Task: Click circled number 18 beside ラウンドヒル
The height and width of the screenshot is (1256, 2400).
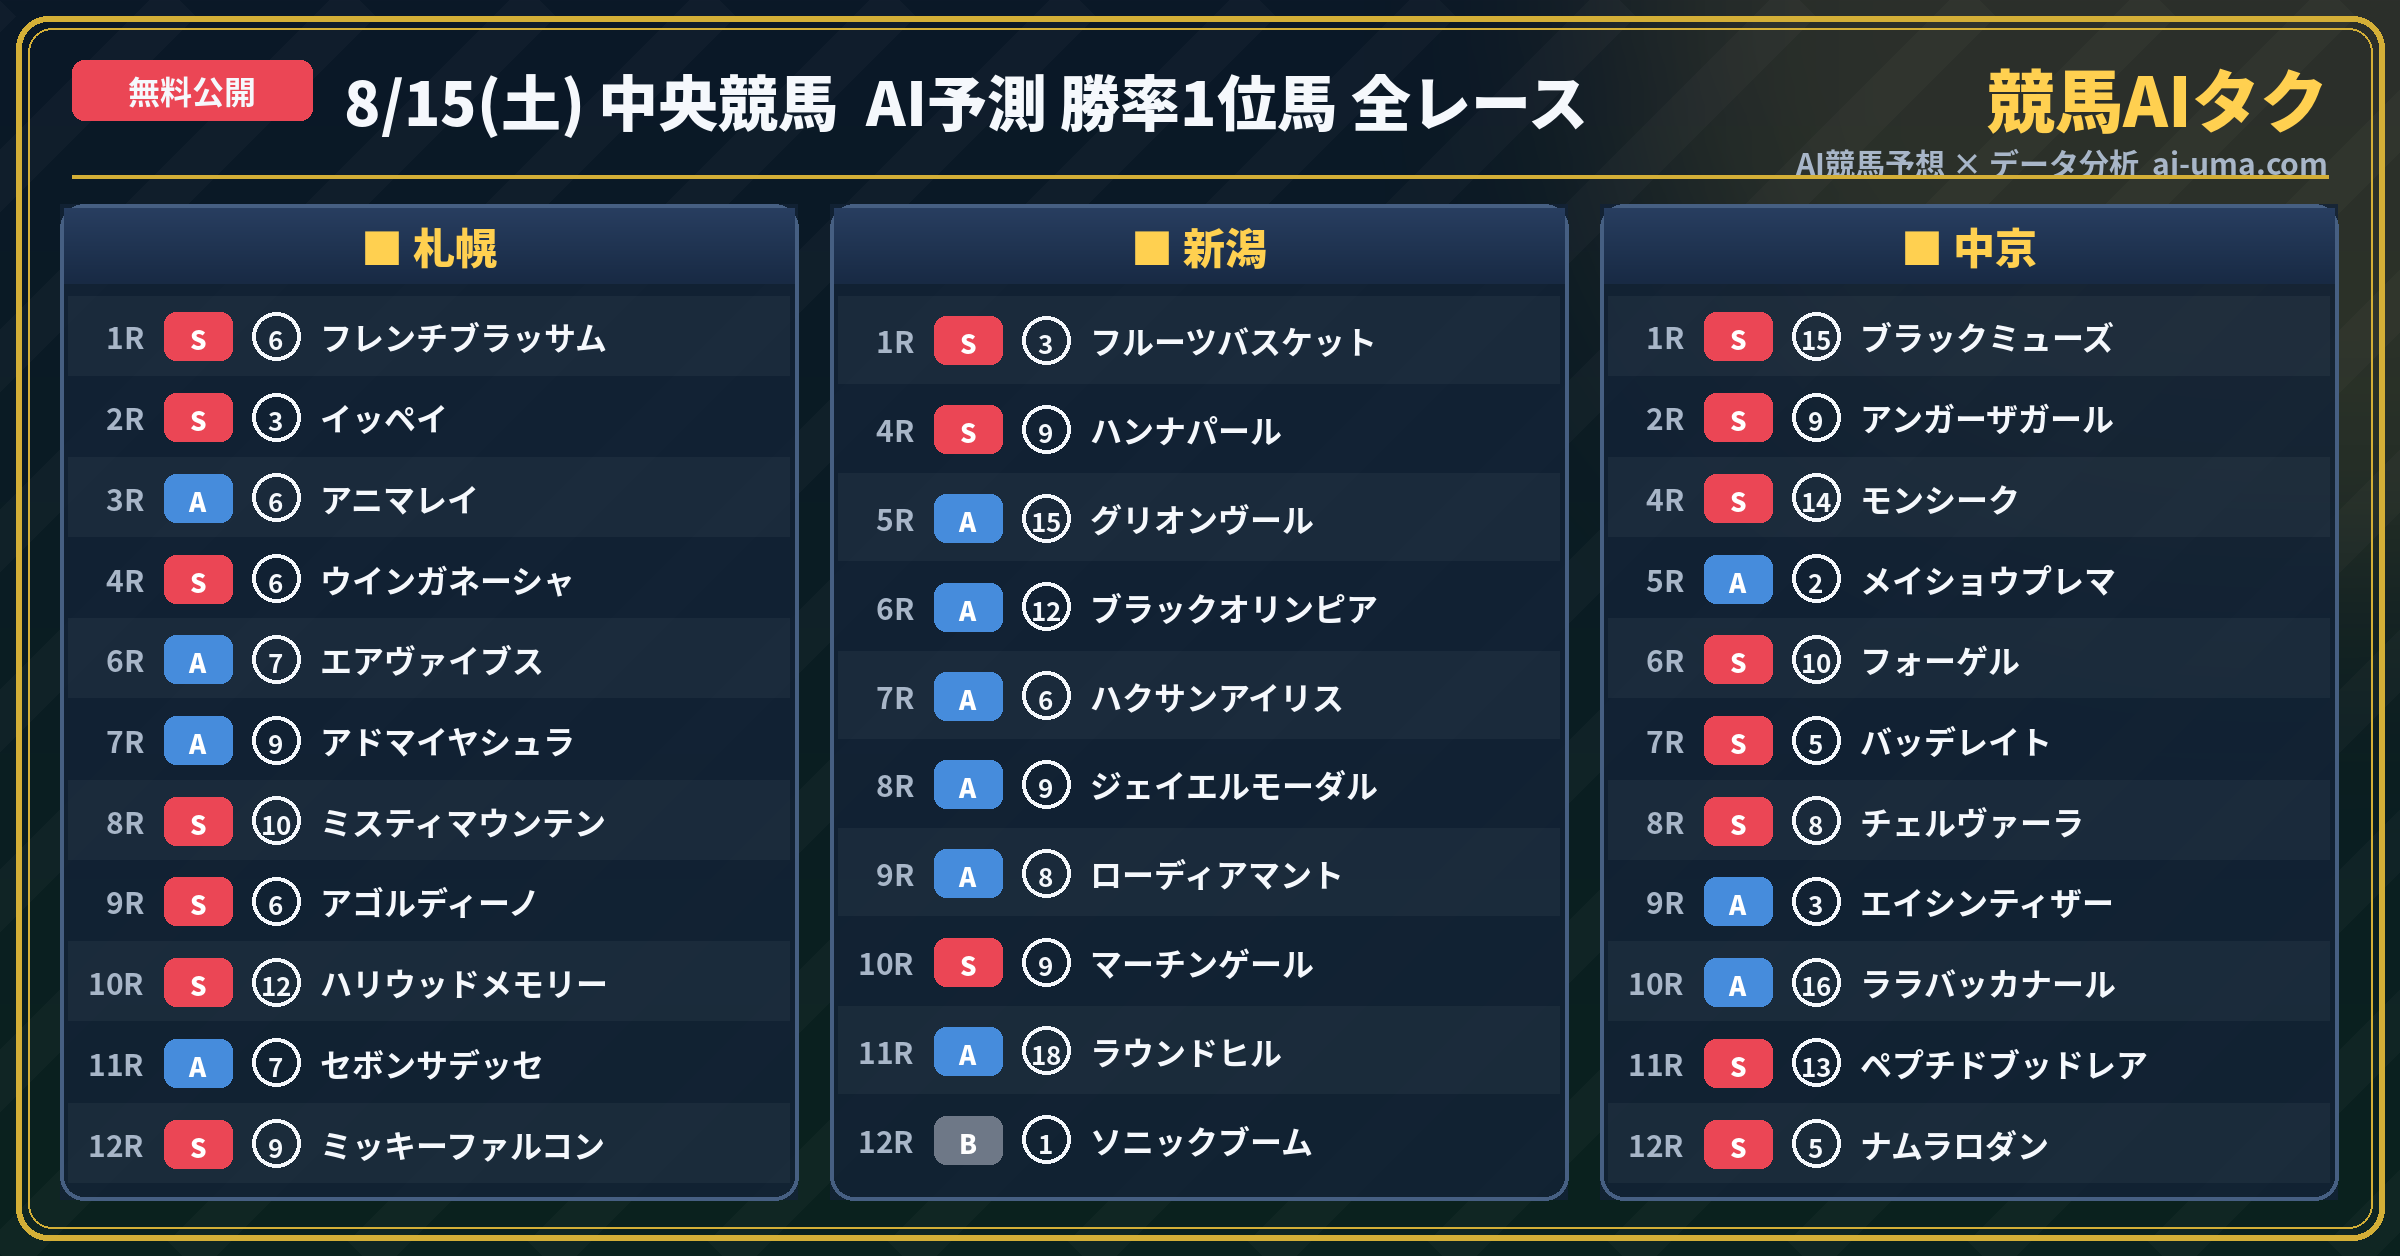Action: [1046, 1053]
